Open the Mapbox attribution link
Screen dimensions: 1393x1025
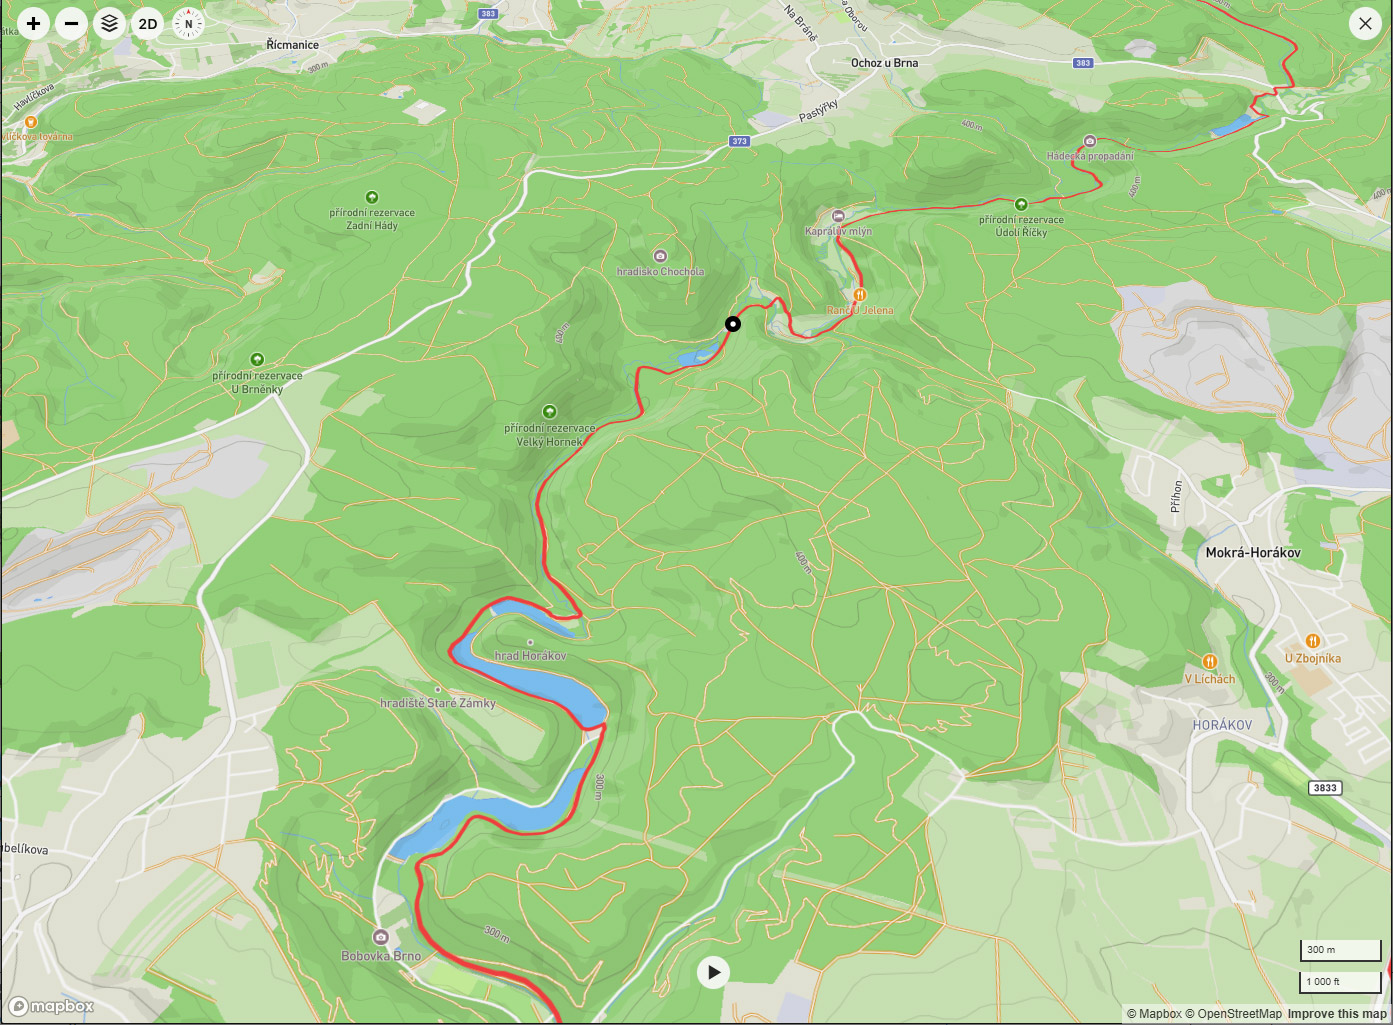(x=1154, y=1014)
